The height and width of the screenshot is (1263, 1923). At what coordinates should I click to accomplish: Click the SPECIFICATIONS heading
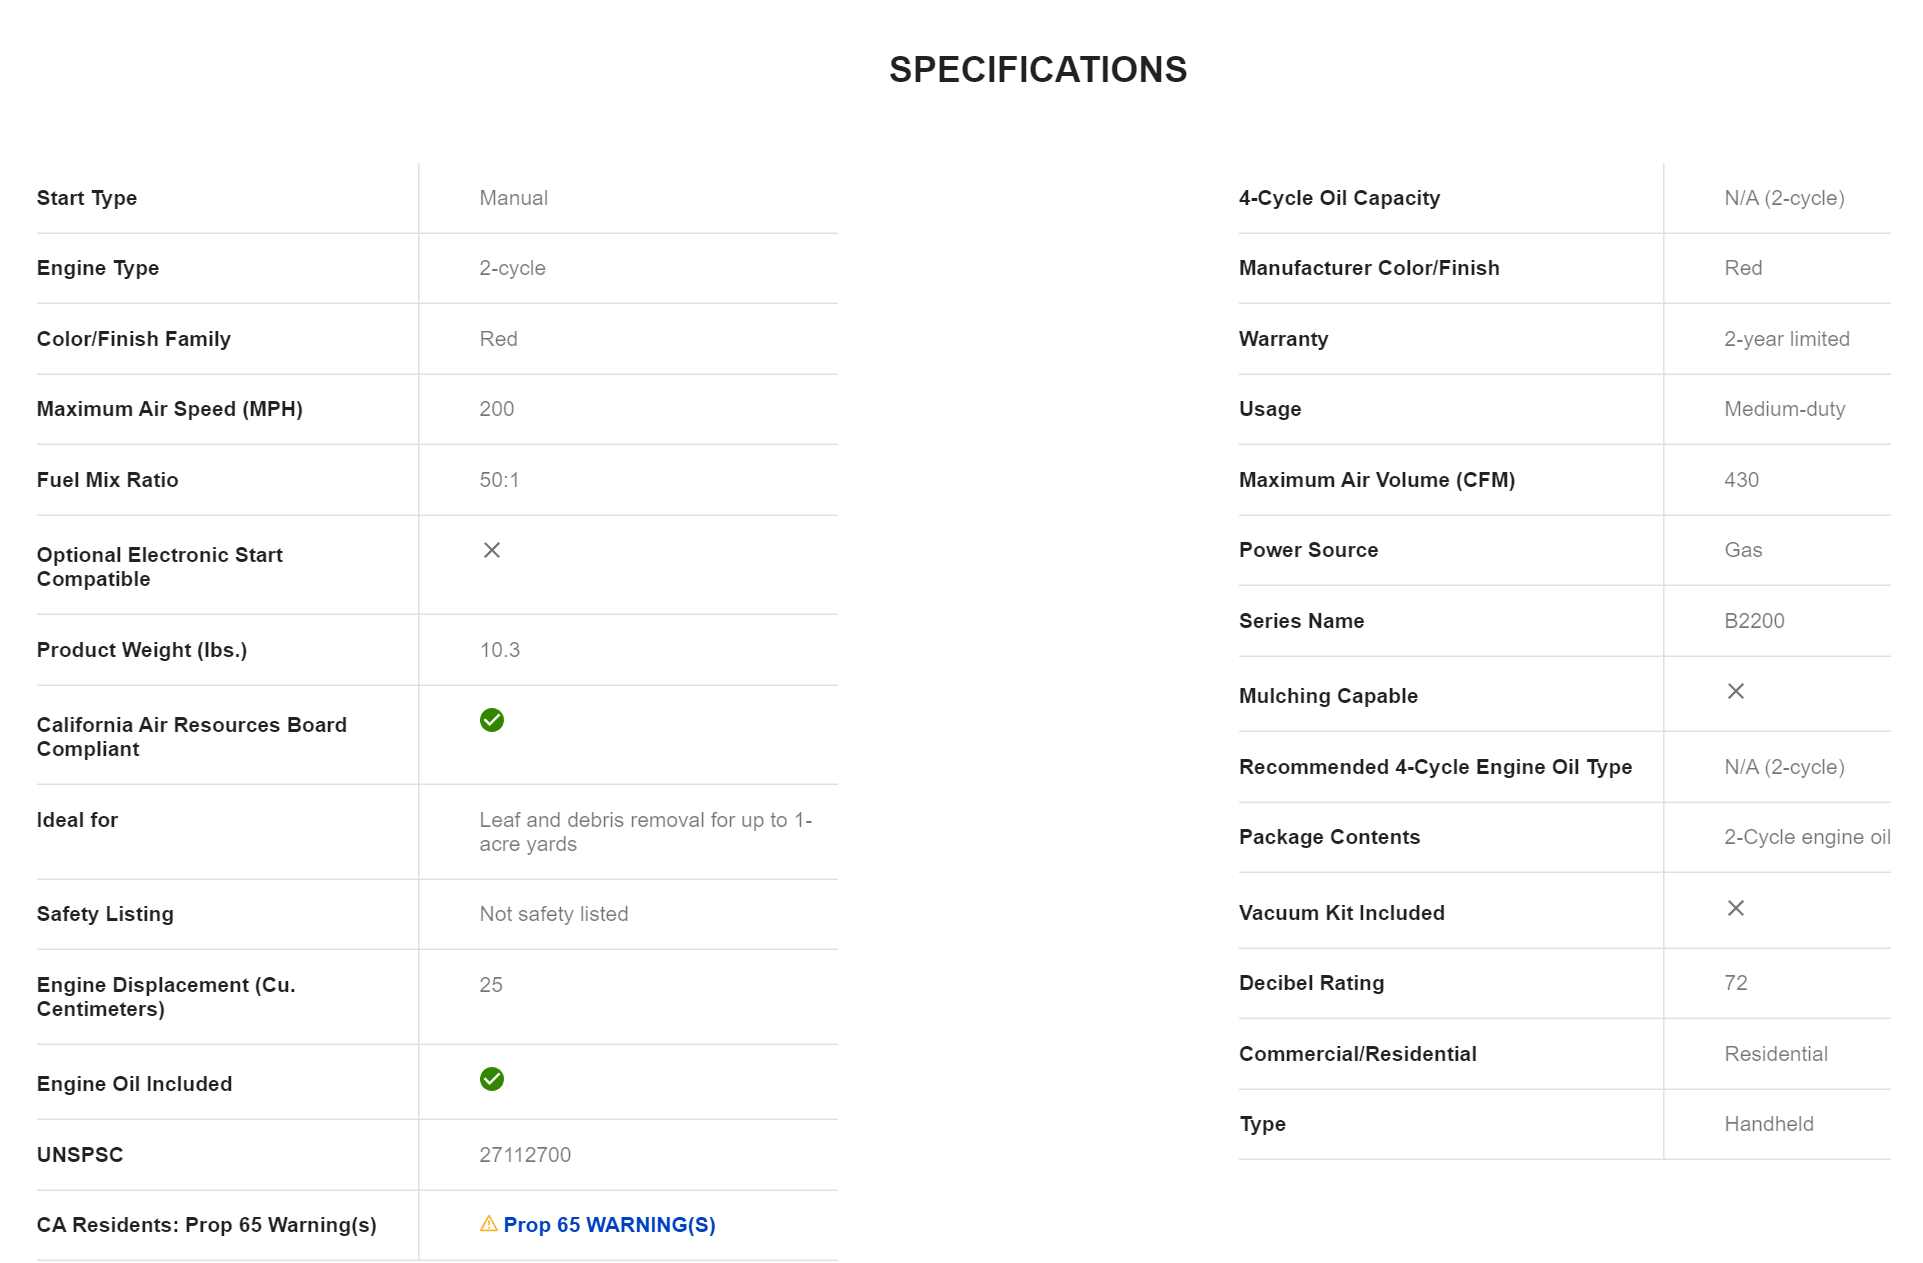point(1037,70)
